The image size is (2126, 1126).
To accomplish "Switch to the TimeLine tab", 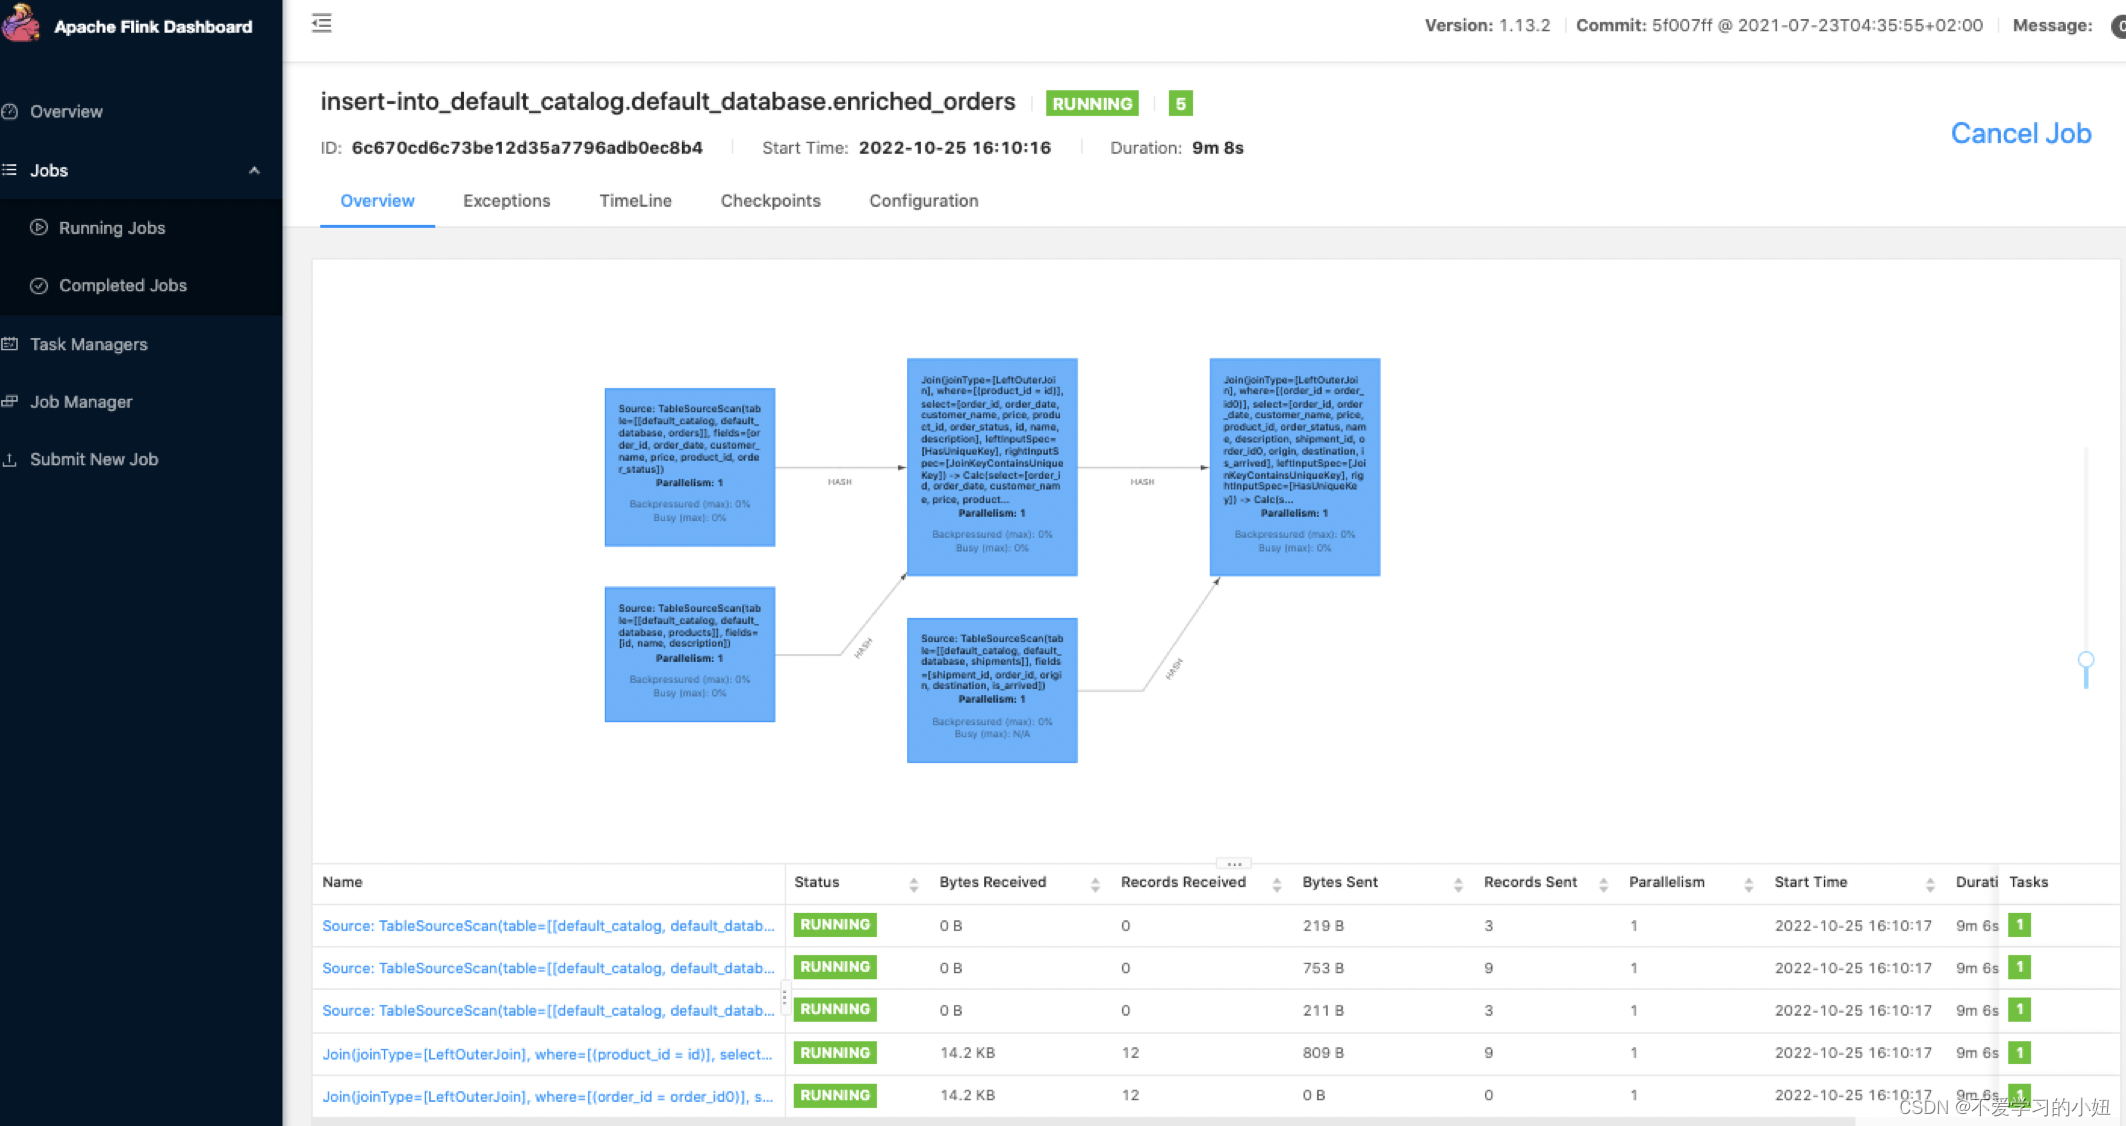I will (635, 201).
